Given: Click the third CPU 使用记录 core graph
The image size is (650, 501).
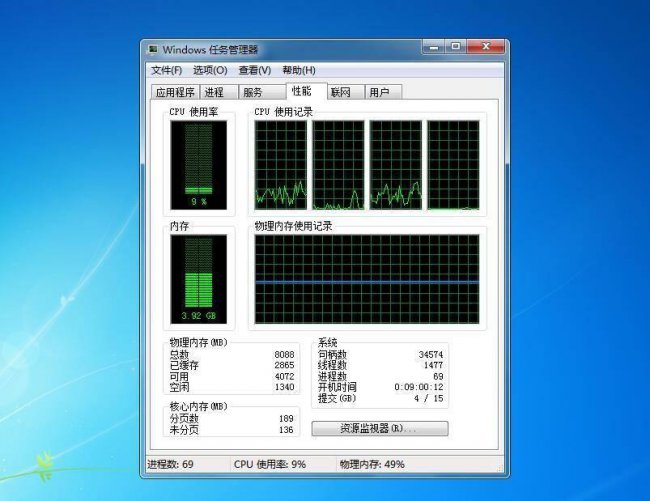Looking at the screenshot, I should click(x=396, y=165).
